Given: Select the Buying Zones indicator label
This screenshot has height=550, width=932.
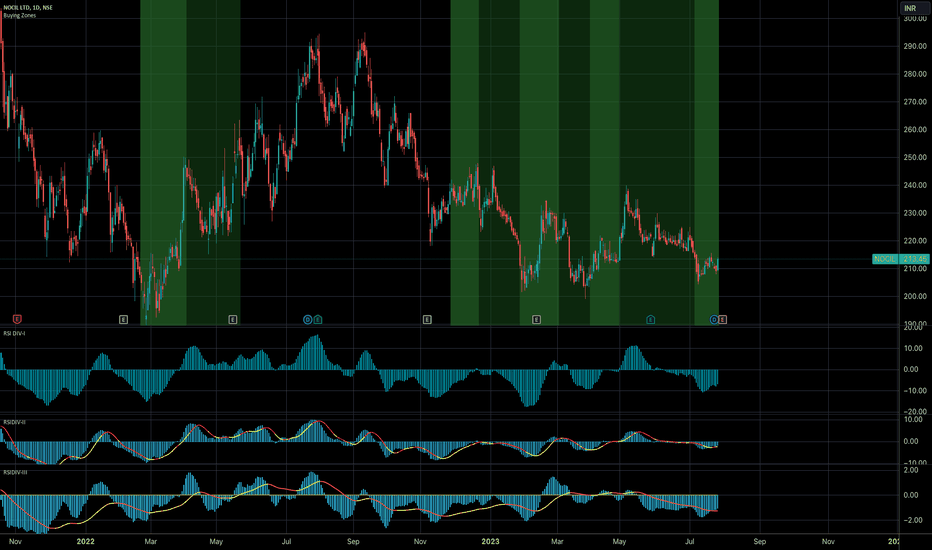Looking at the screenshot, I should pos(20,15).
